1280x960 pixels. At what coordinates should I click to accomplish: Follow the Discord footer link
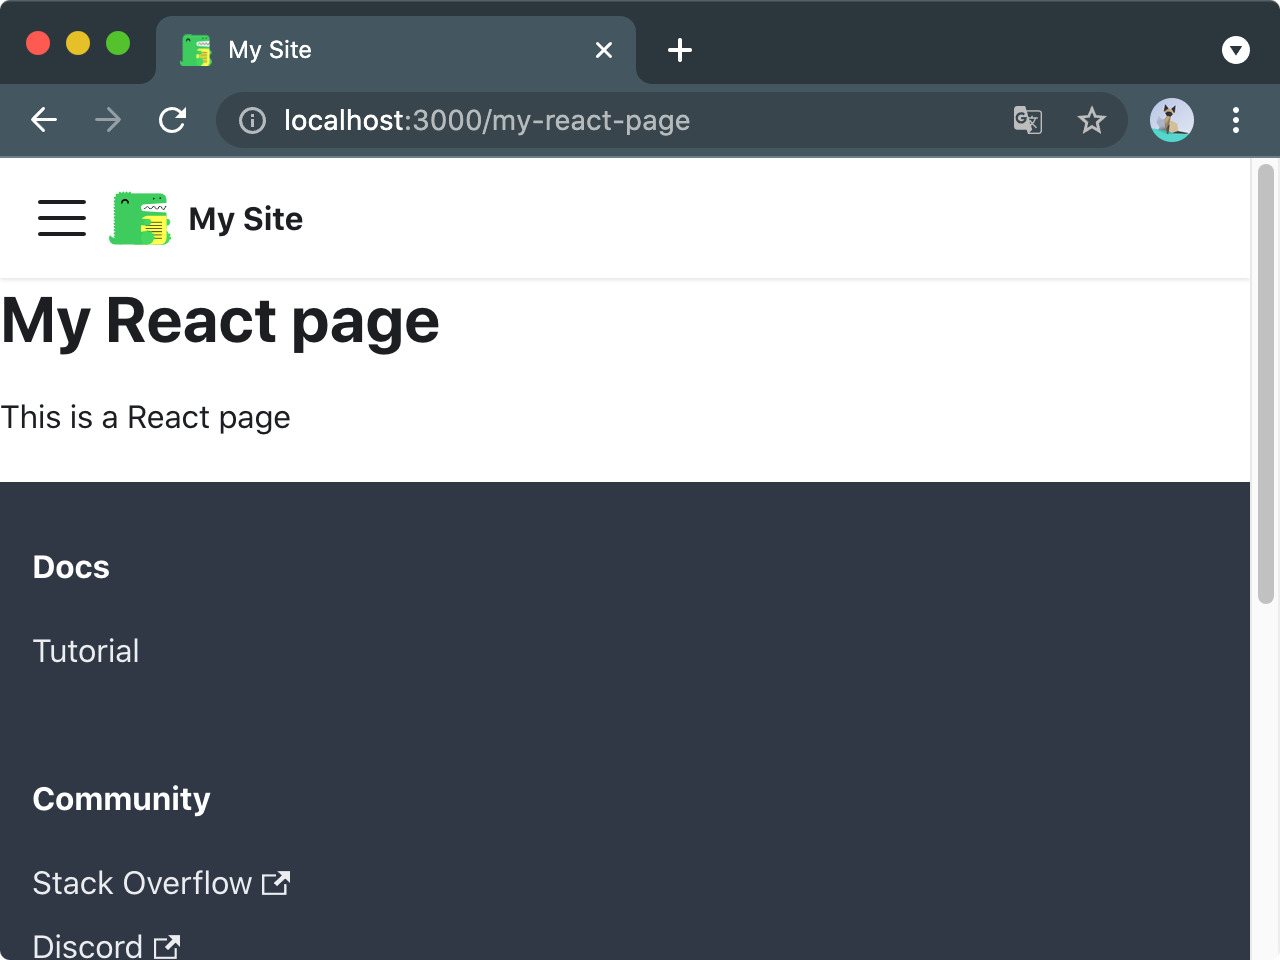(x=106, y=945)
